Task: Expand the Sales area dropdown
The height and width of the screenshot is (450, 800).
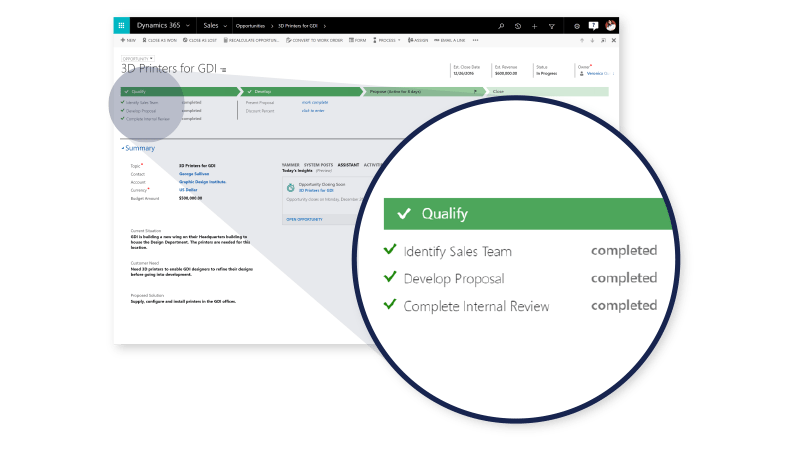Action: [x=215, y=26]
